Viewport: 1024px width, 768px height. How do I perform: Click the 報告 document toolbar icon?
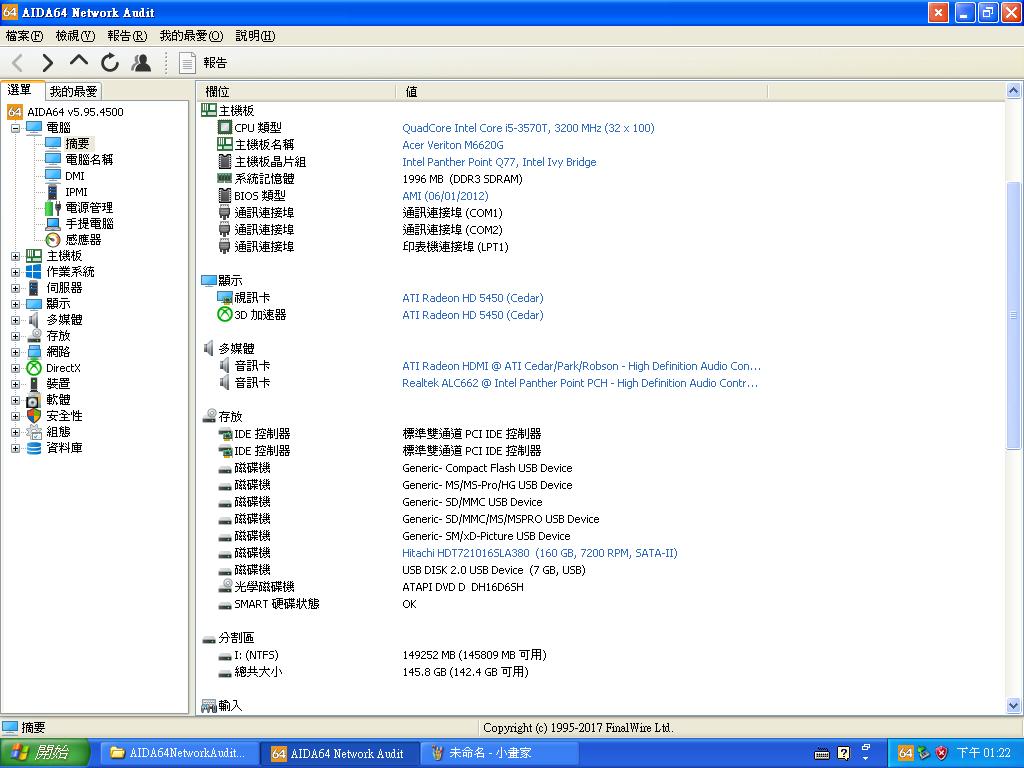coord(187,63)
